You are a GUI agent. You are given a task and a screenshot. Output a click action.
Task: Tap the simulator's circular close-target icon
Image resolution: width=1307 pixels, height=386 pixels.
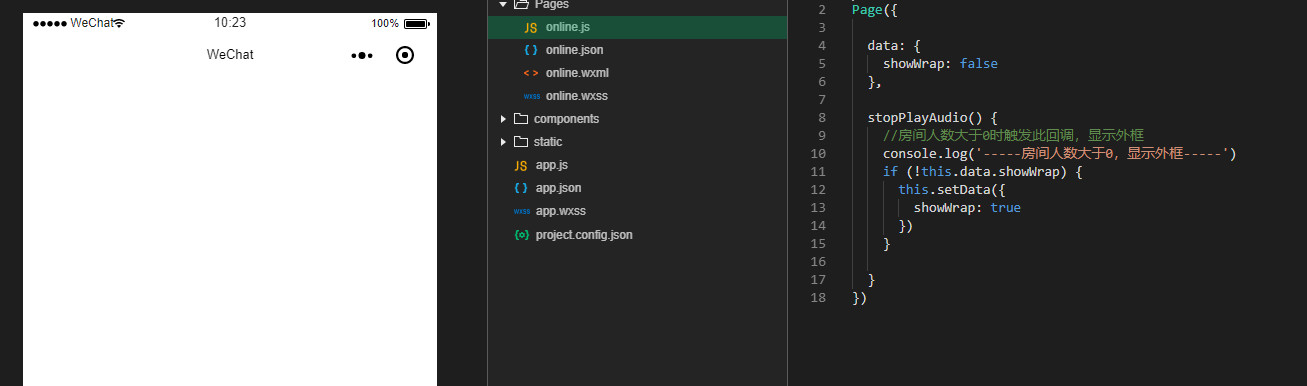click(x=405, y=55)
